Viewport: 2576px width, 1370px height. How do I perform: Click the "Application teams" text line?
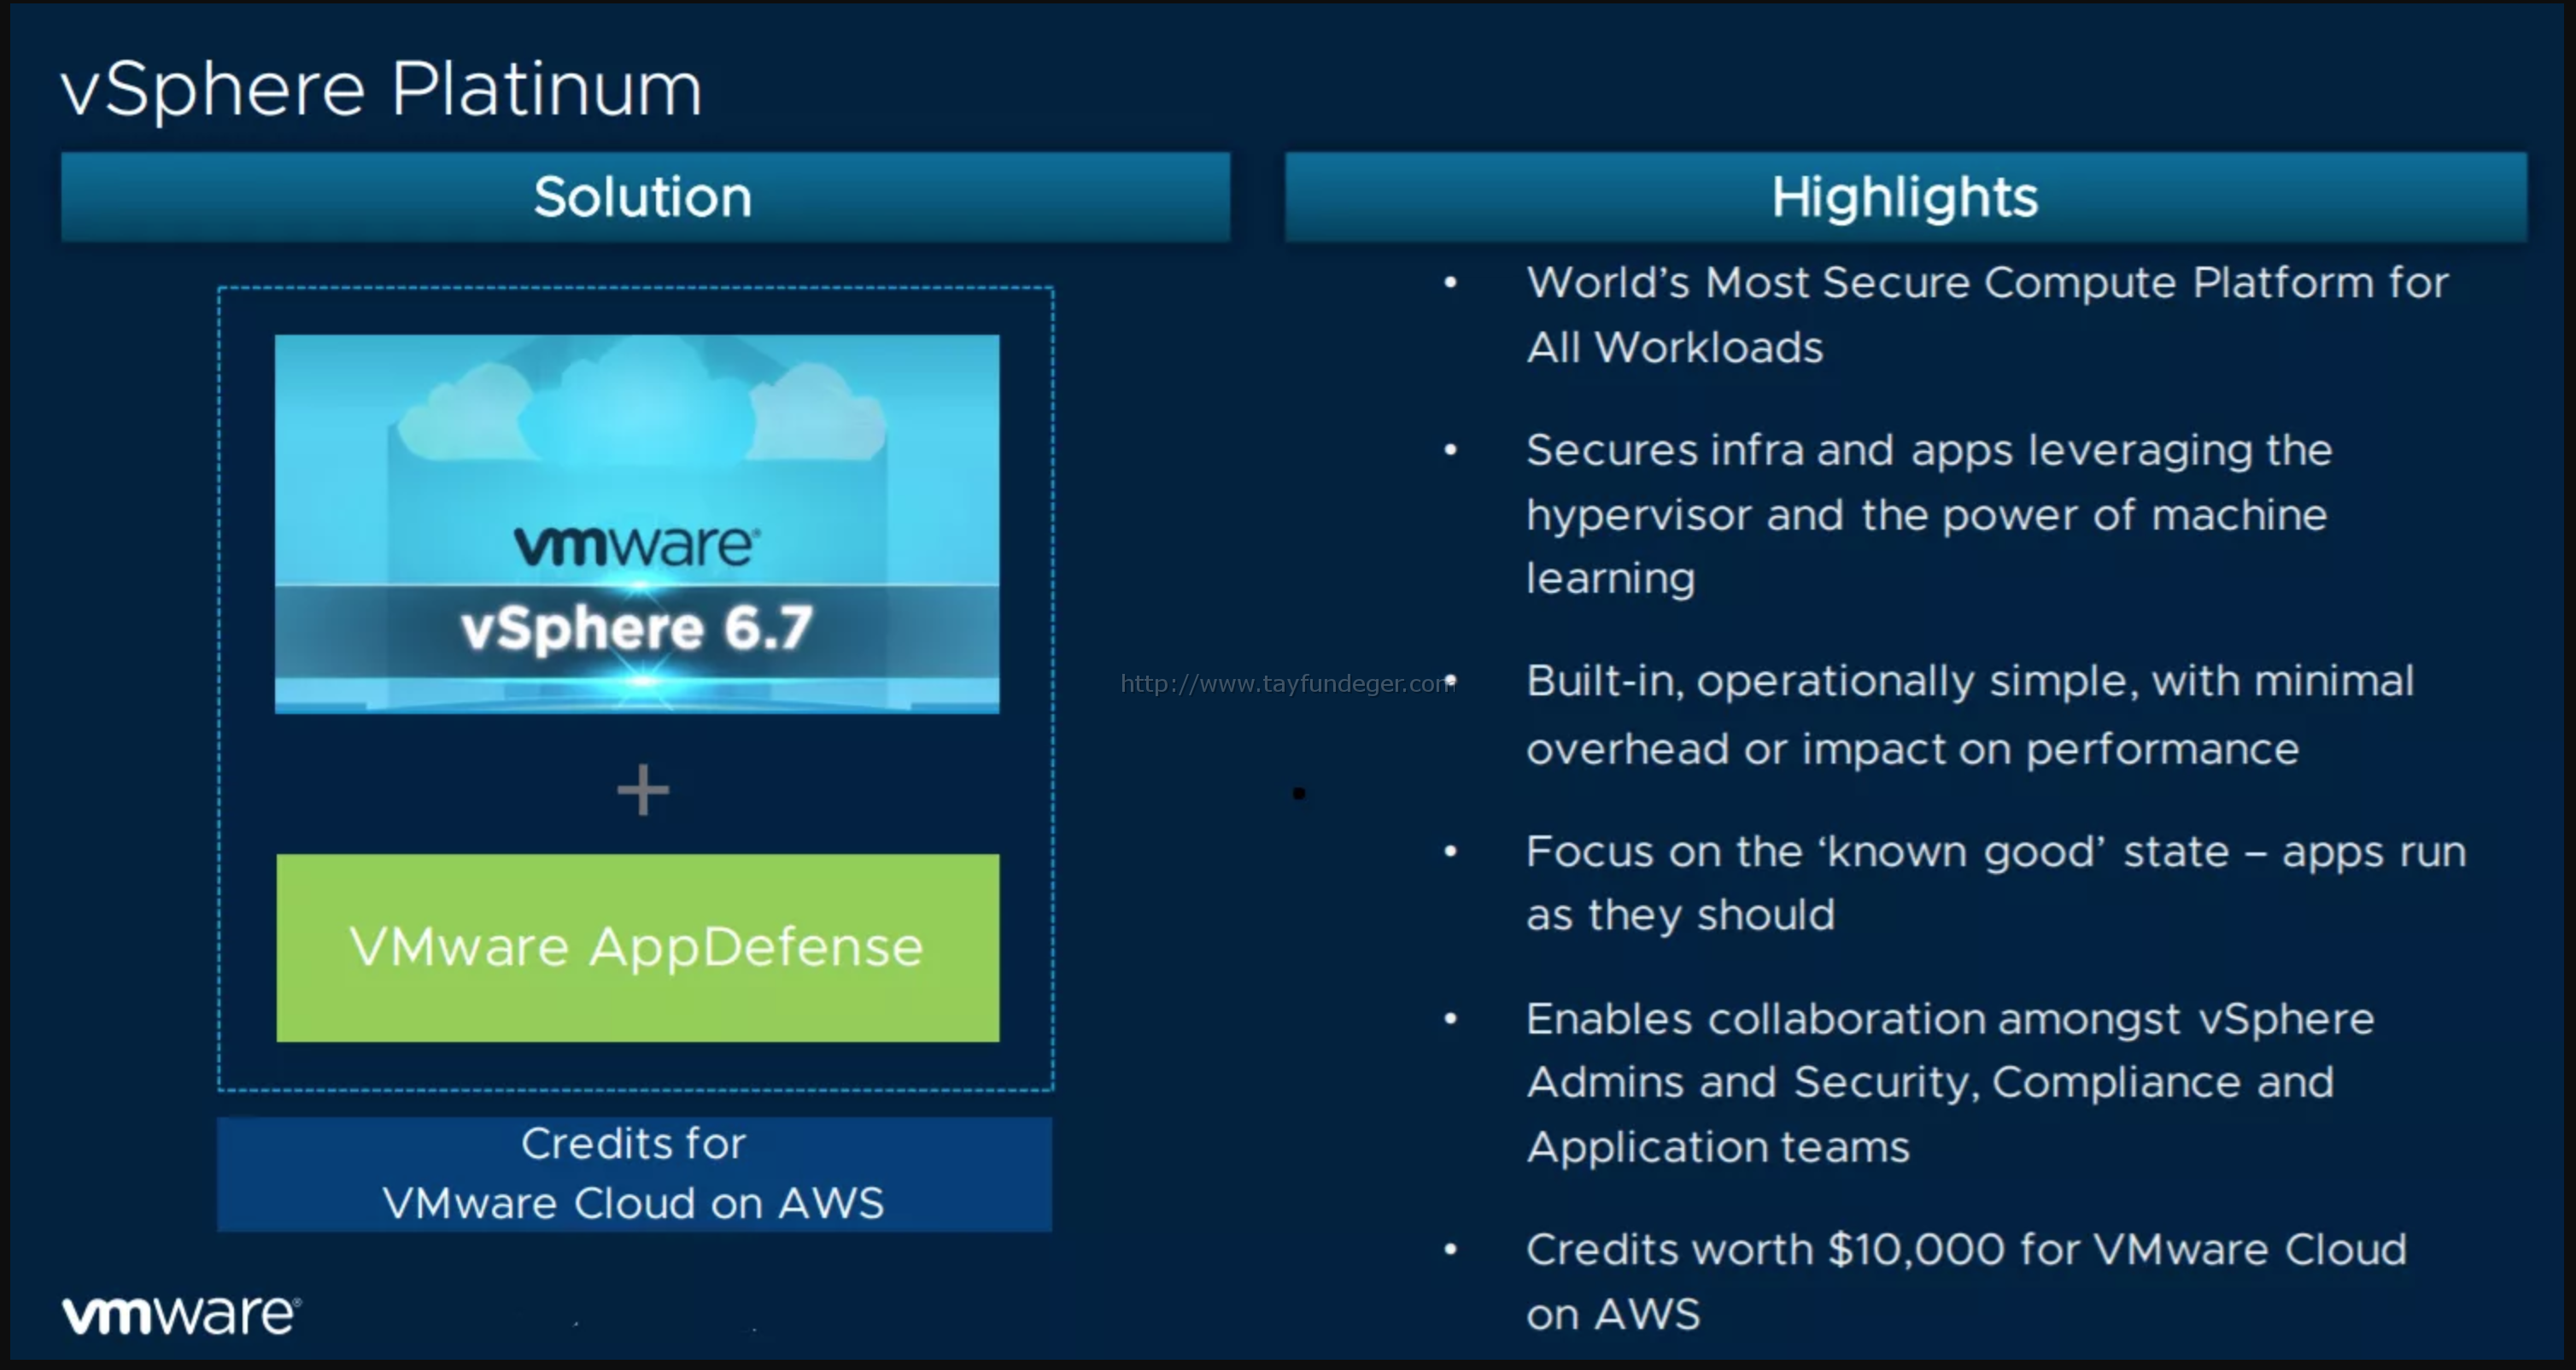click(x=1718, y=1147)
